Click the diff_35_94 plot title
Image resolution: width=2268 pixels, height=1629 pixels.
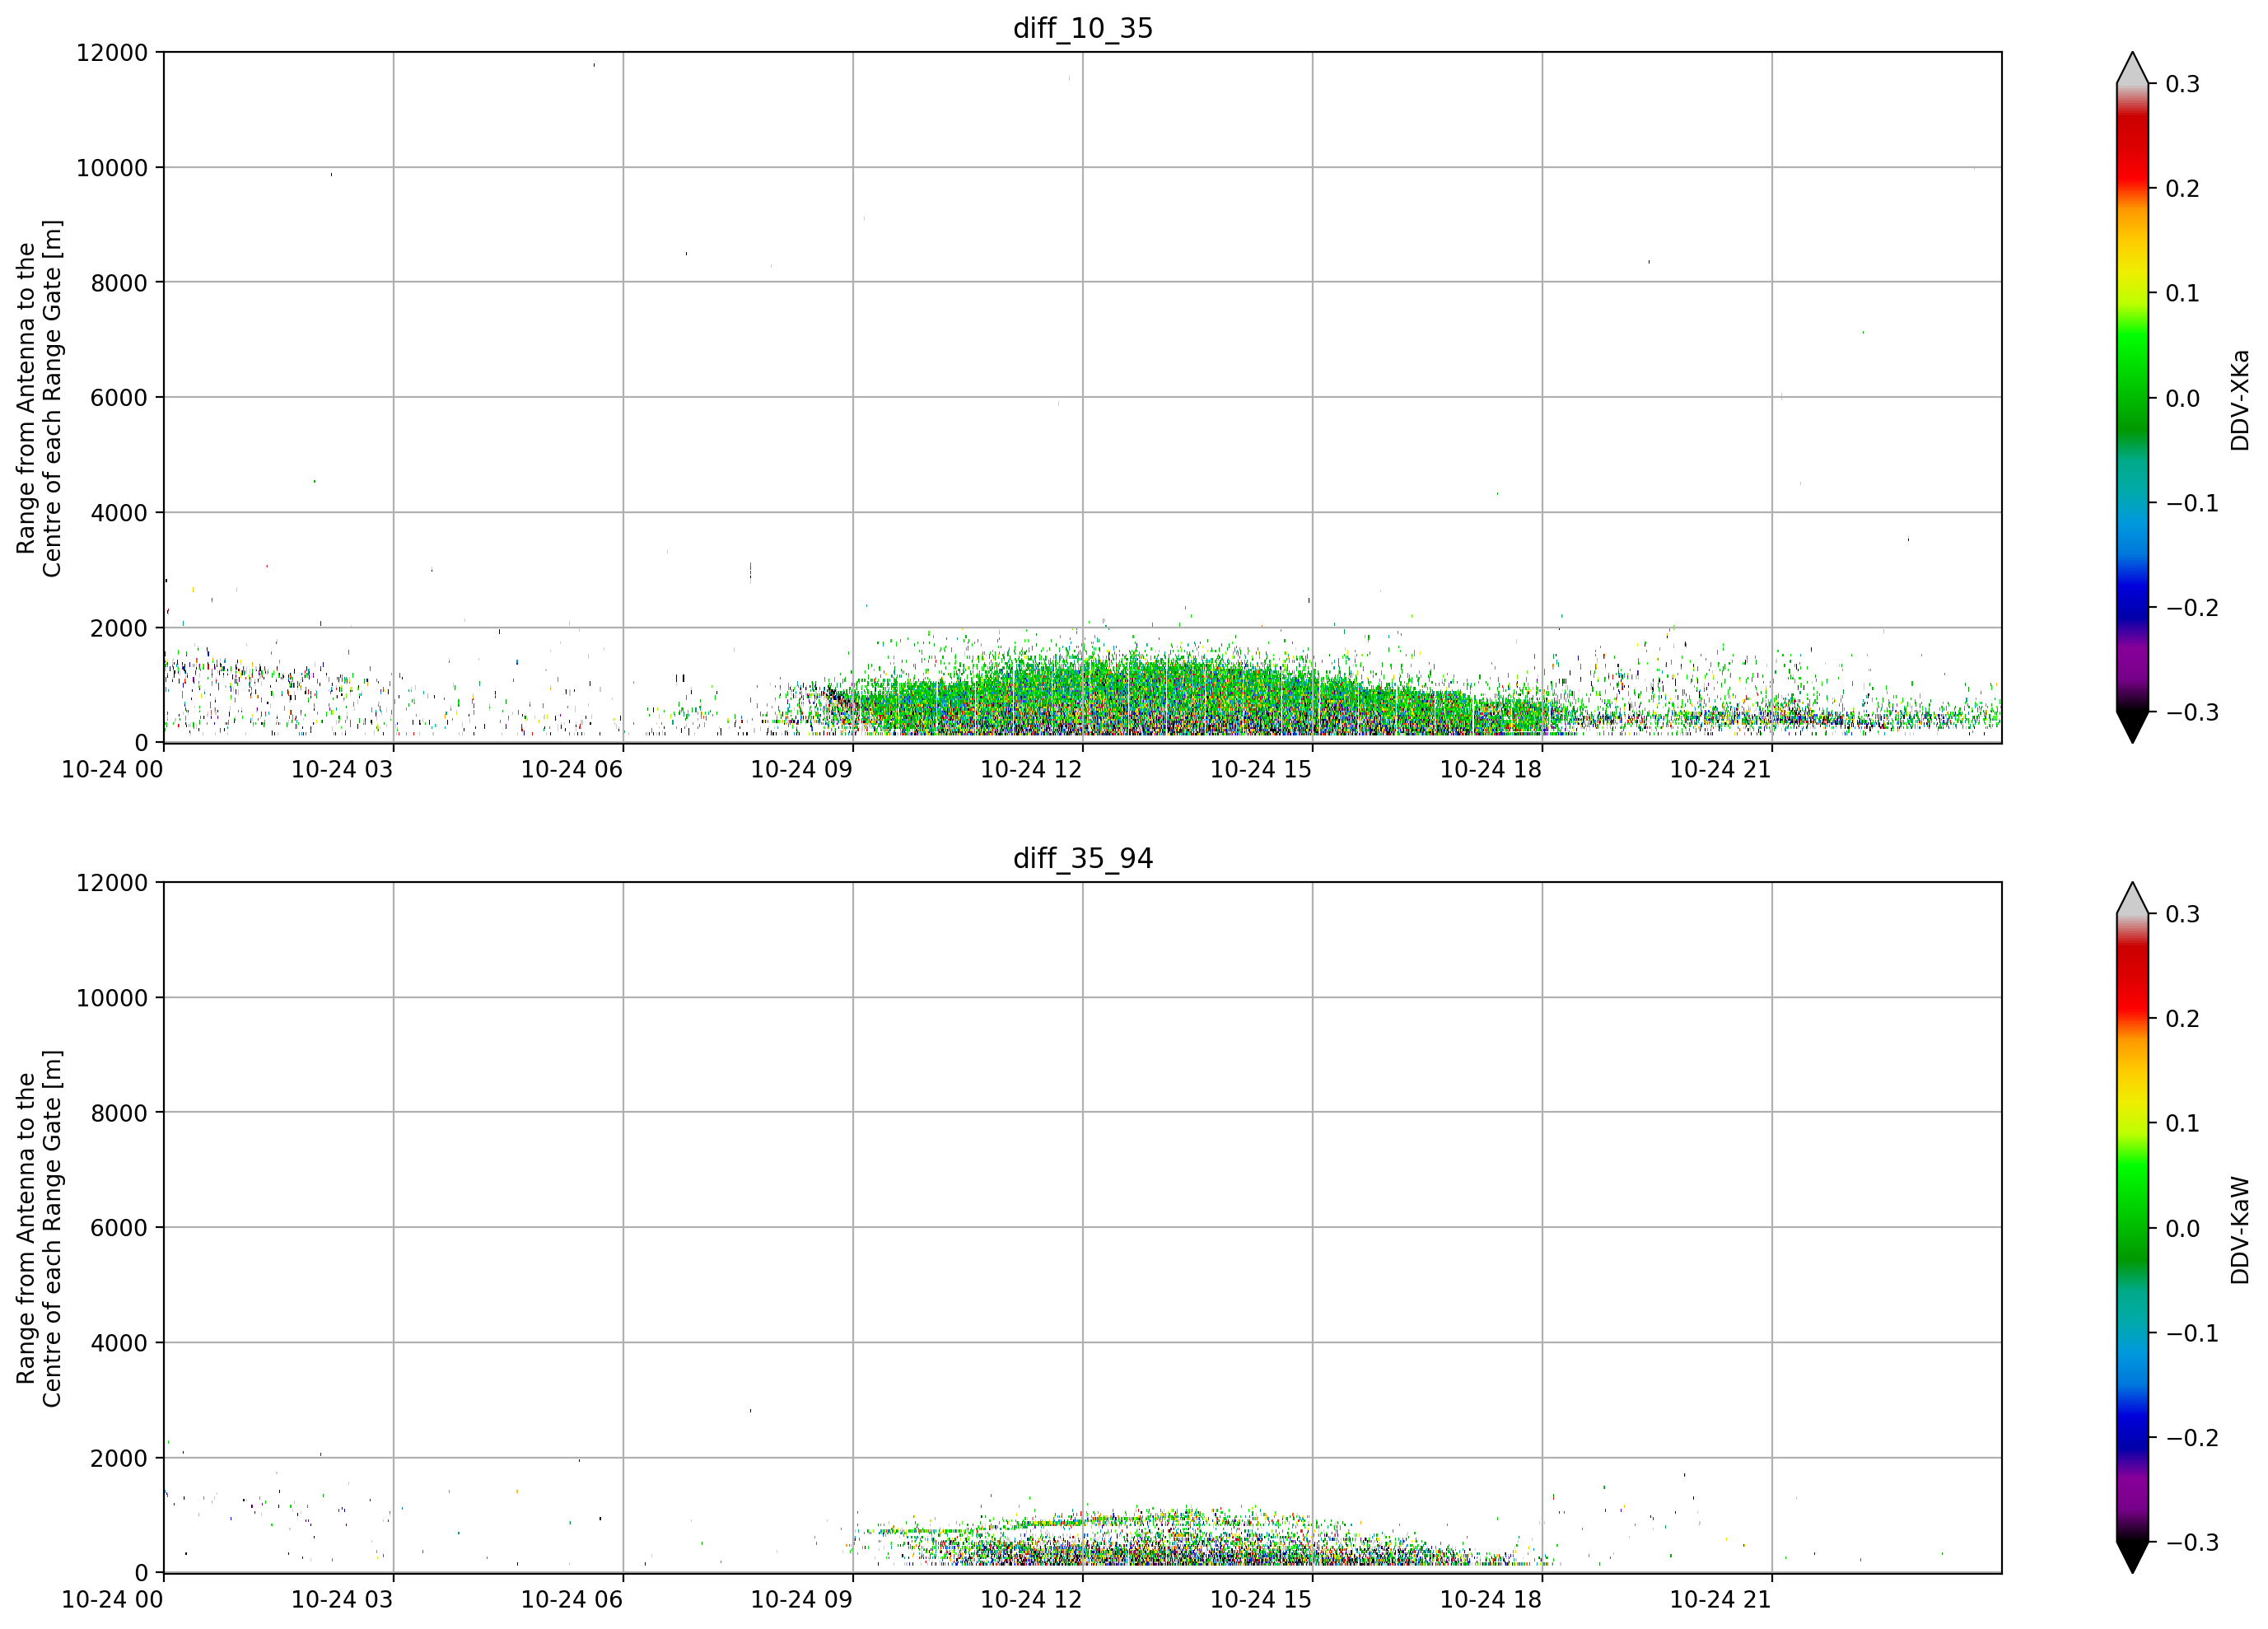pyautogui.click(x=1083, y=858)
